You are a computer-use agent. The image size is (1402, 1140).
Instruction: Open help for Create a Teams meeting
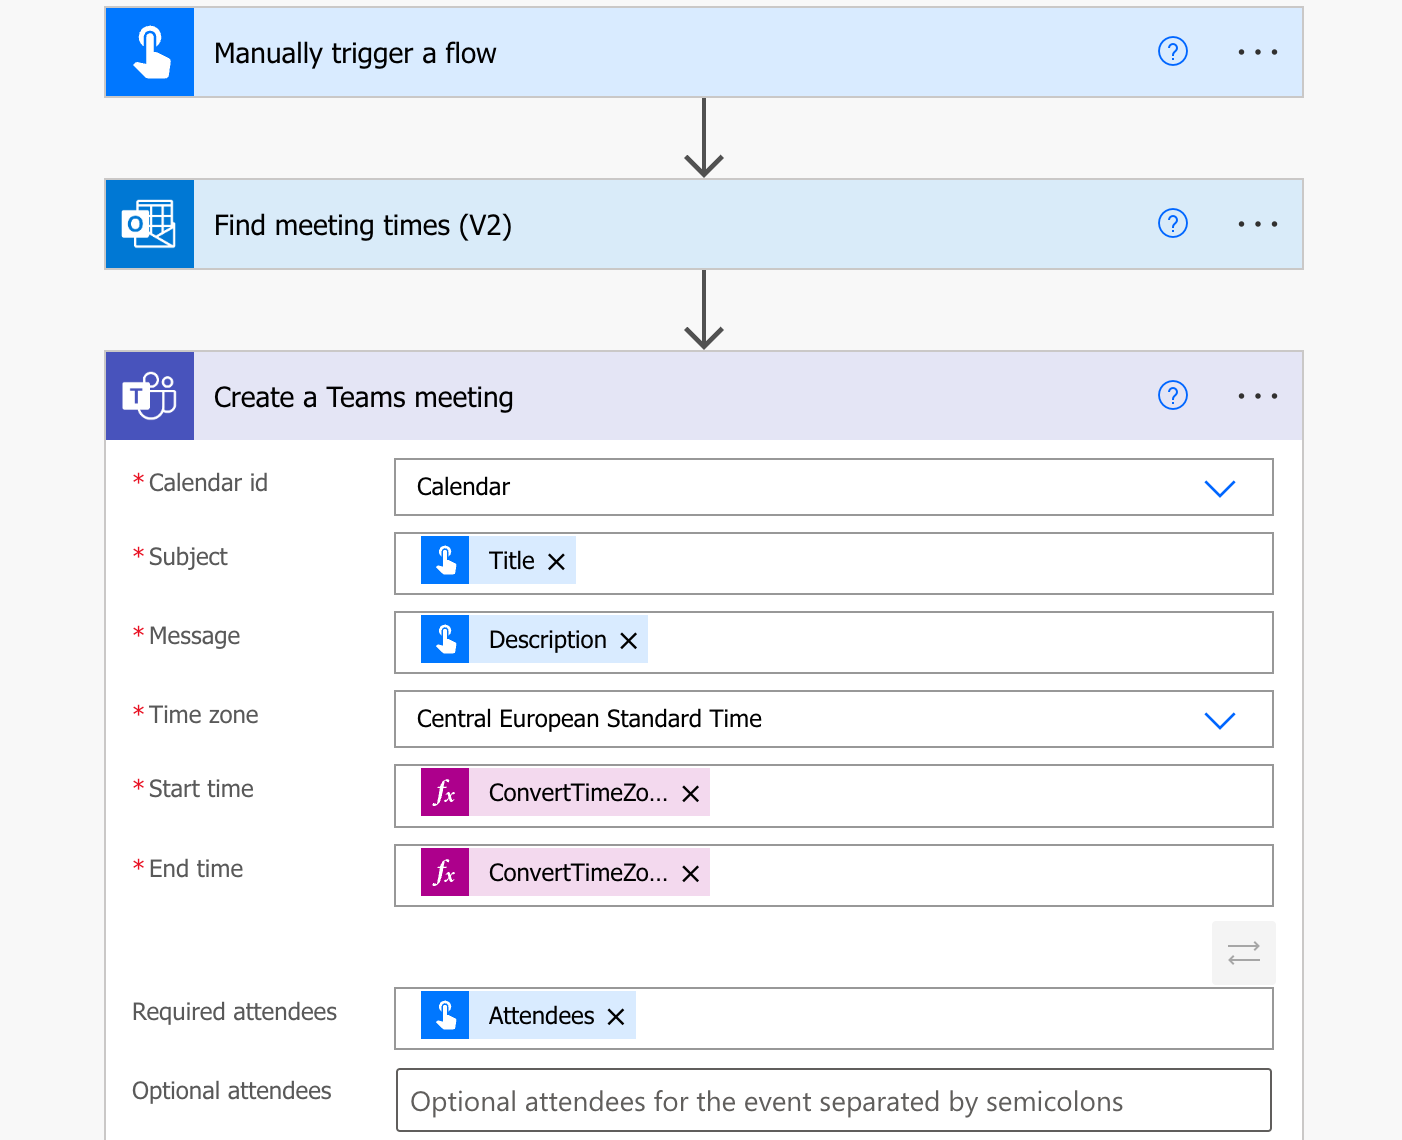(1172, 395)
